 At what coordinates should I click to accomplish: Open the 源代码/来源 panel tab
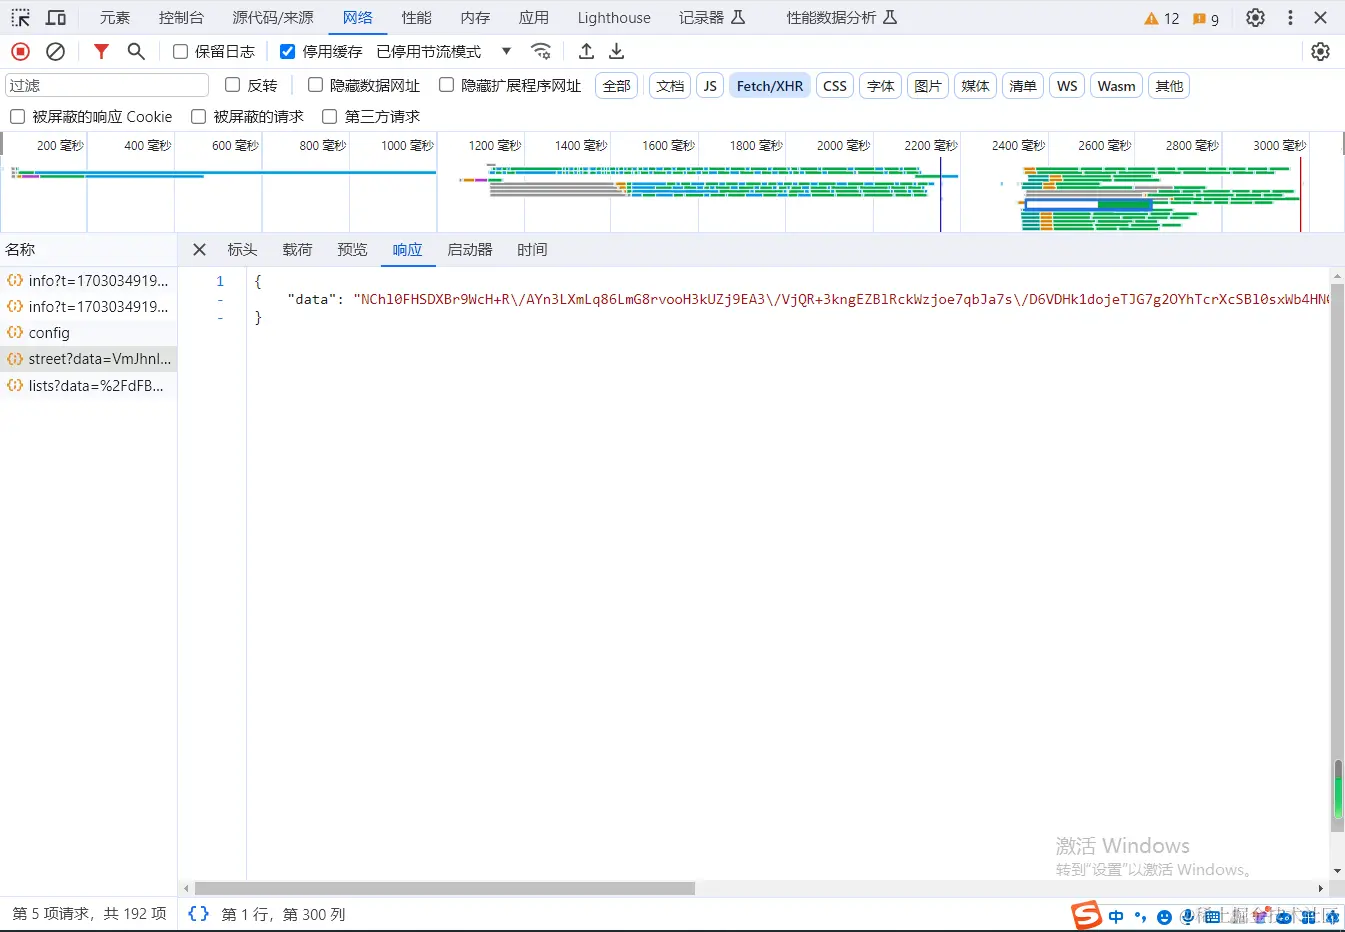[273, 18]
